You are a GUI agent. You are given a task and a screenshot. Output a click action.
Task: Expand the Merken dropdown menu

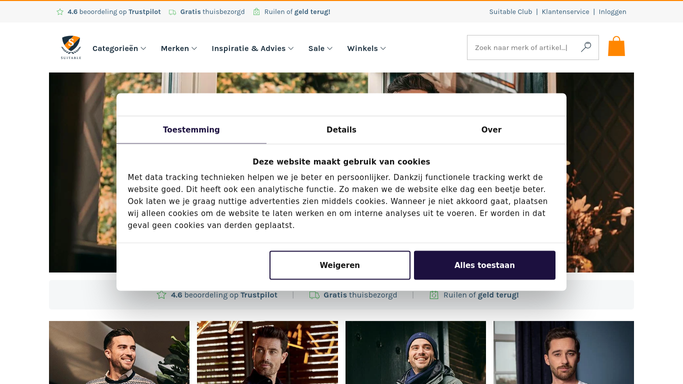179,48
